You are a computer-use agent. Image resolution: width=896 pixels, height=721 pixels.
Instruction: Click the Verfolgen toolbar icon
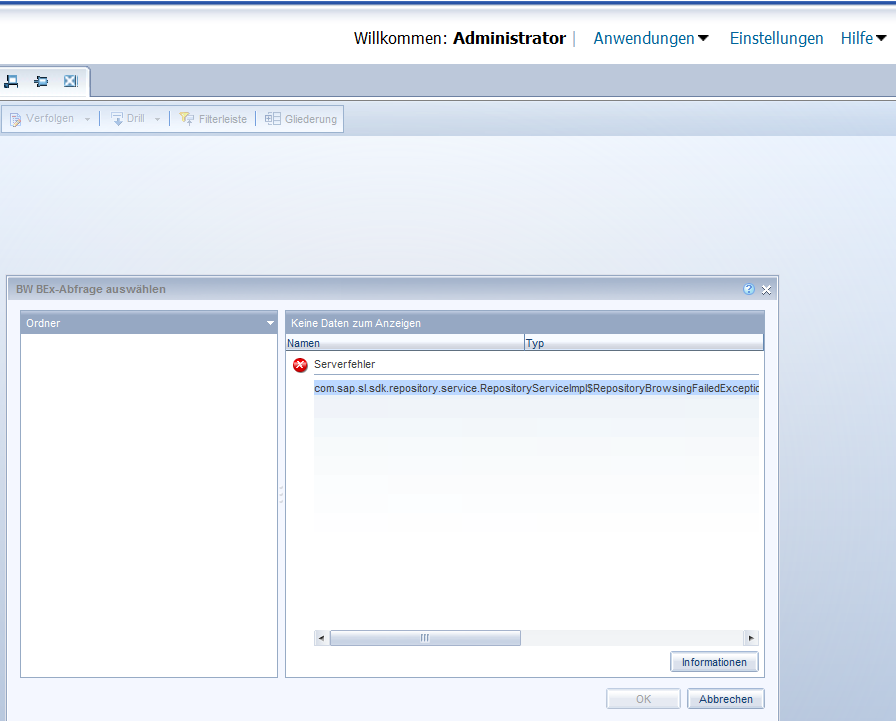[15, 119]
